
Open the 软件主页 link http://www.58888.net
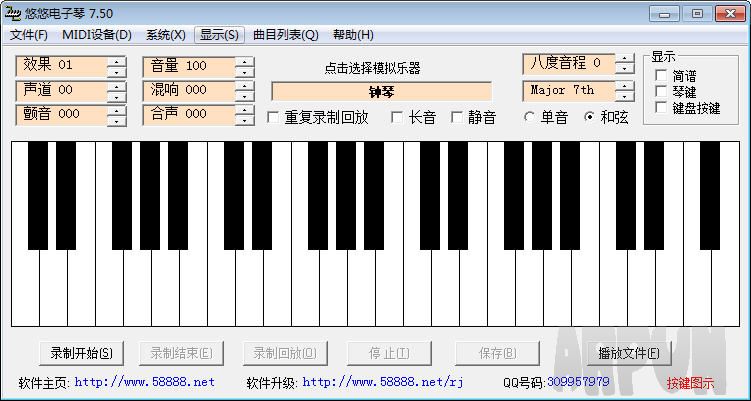click(145, 382)
